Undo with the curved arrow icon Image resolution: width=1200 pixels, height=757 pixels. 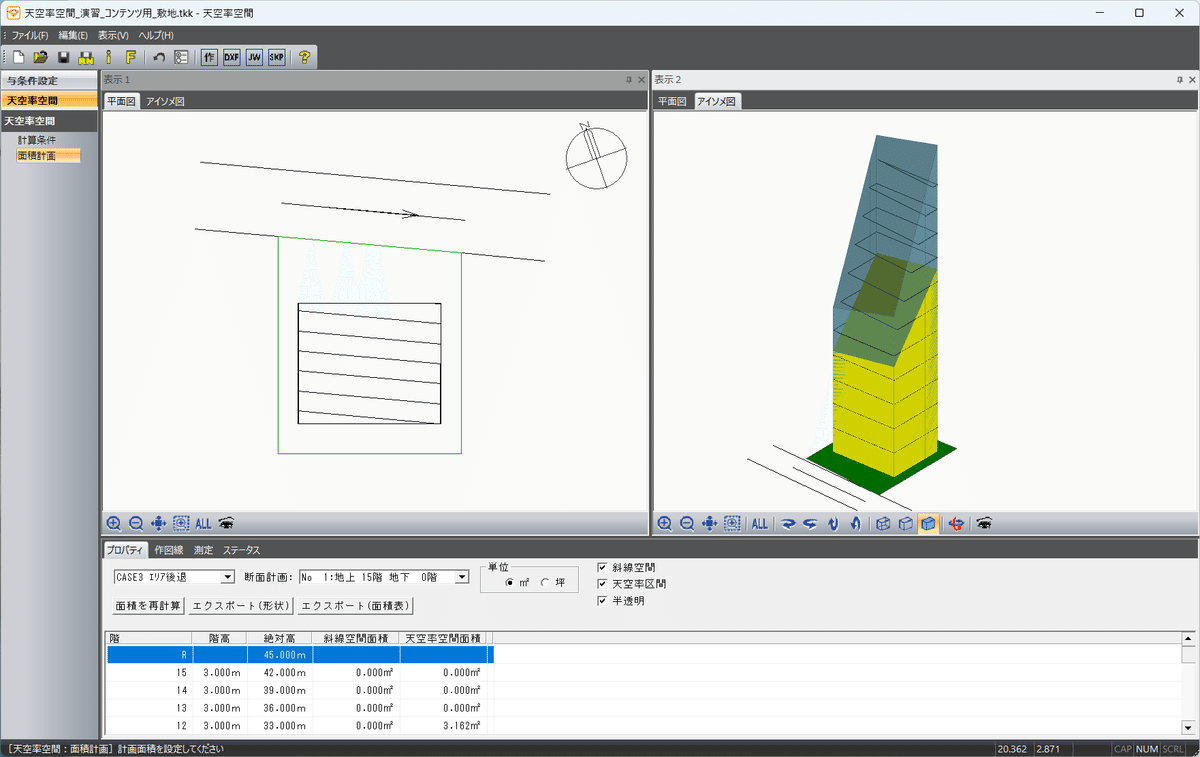pyautogui.click(x=159, y=57)
